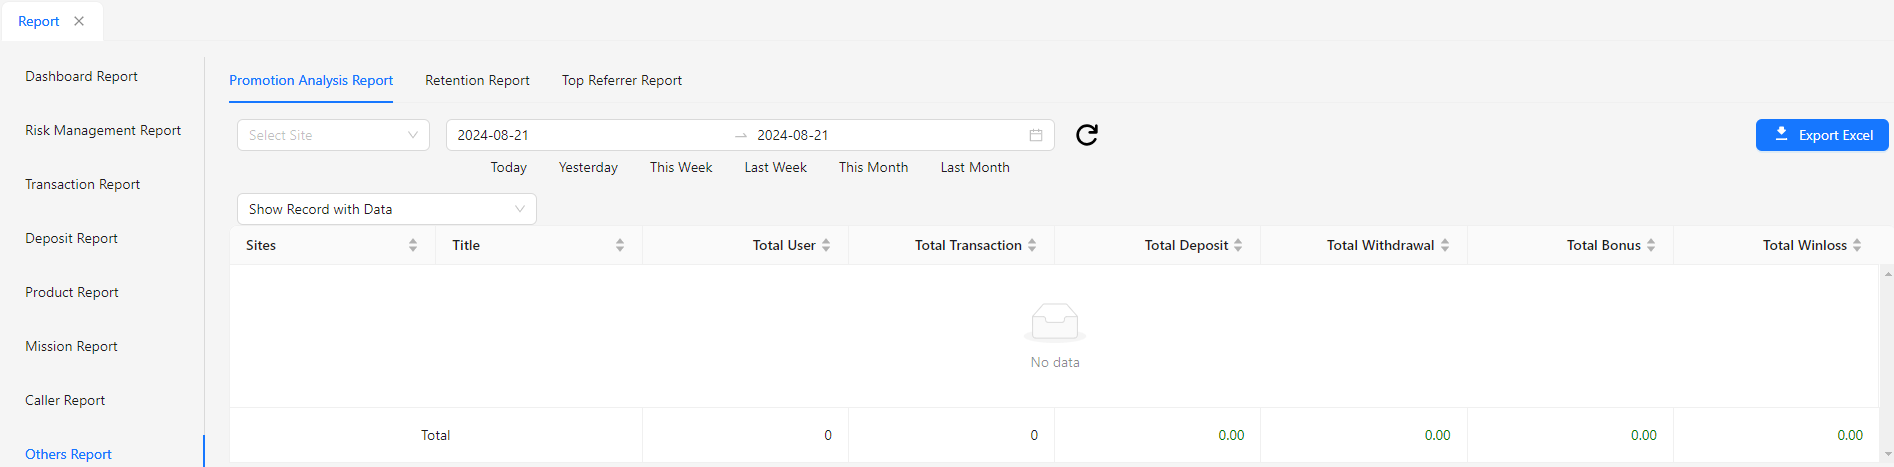1894x467 pixels.
Task: Sort by Total Withdrawal sort icon
Action: pyautogui.click(x=1445, y=245)
